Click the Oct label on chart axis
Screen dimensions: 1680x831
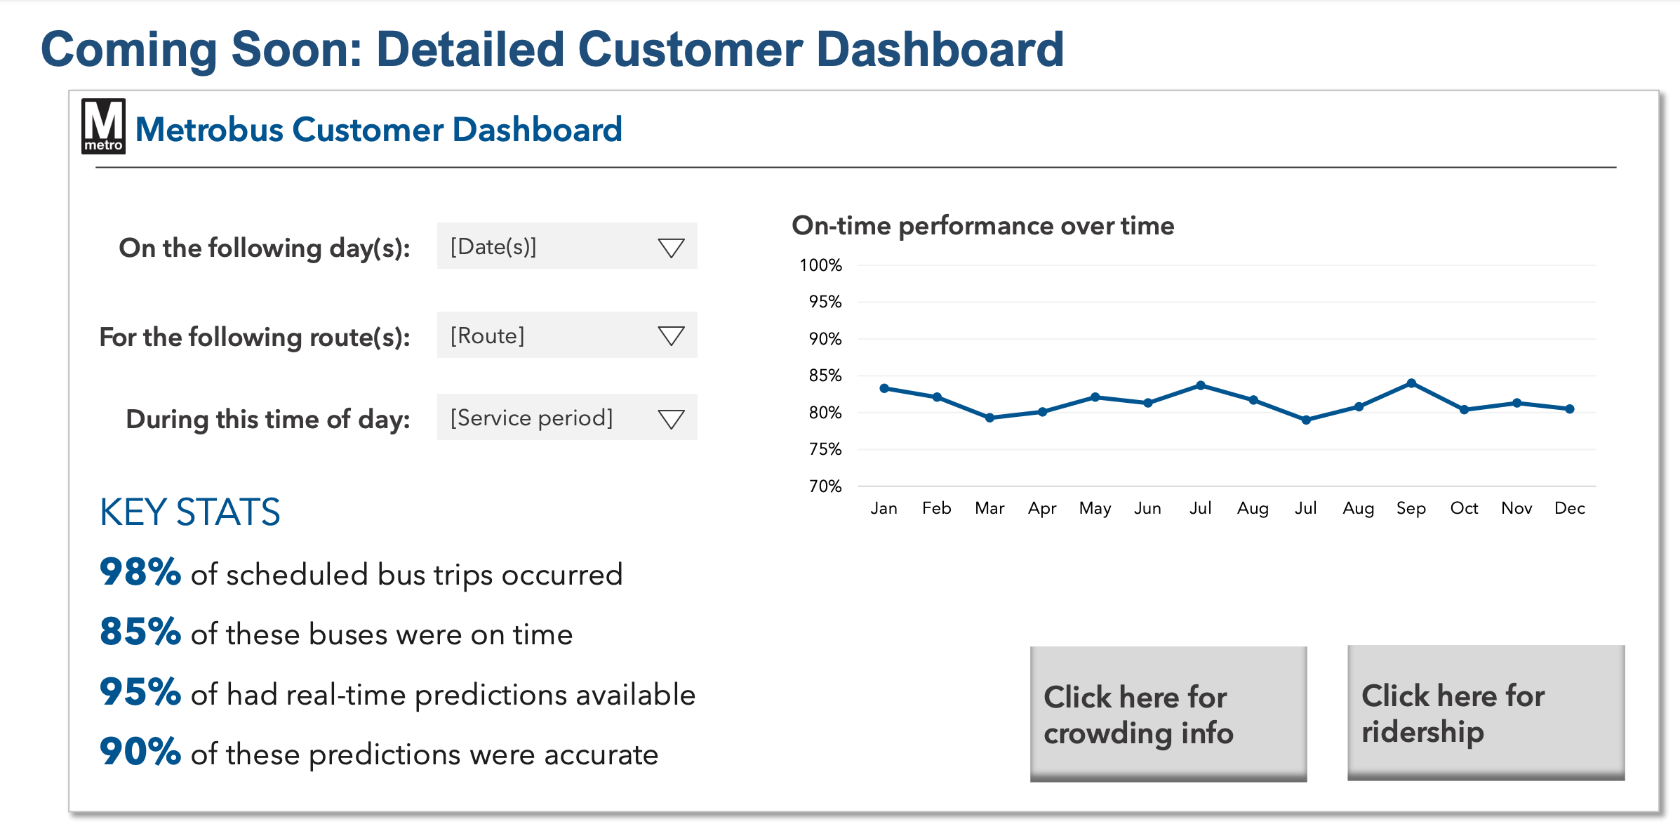click(1464, 508)
